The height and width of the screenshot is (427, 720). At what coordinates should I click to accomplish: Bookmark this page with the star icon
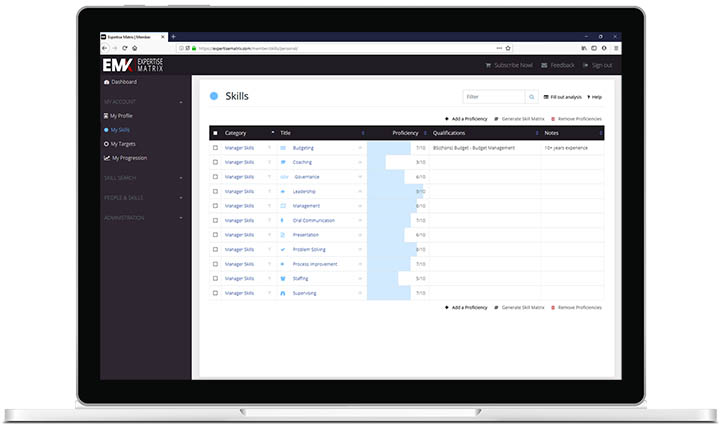(508, 48)
